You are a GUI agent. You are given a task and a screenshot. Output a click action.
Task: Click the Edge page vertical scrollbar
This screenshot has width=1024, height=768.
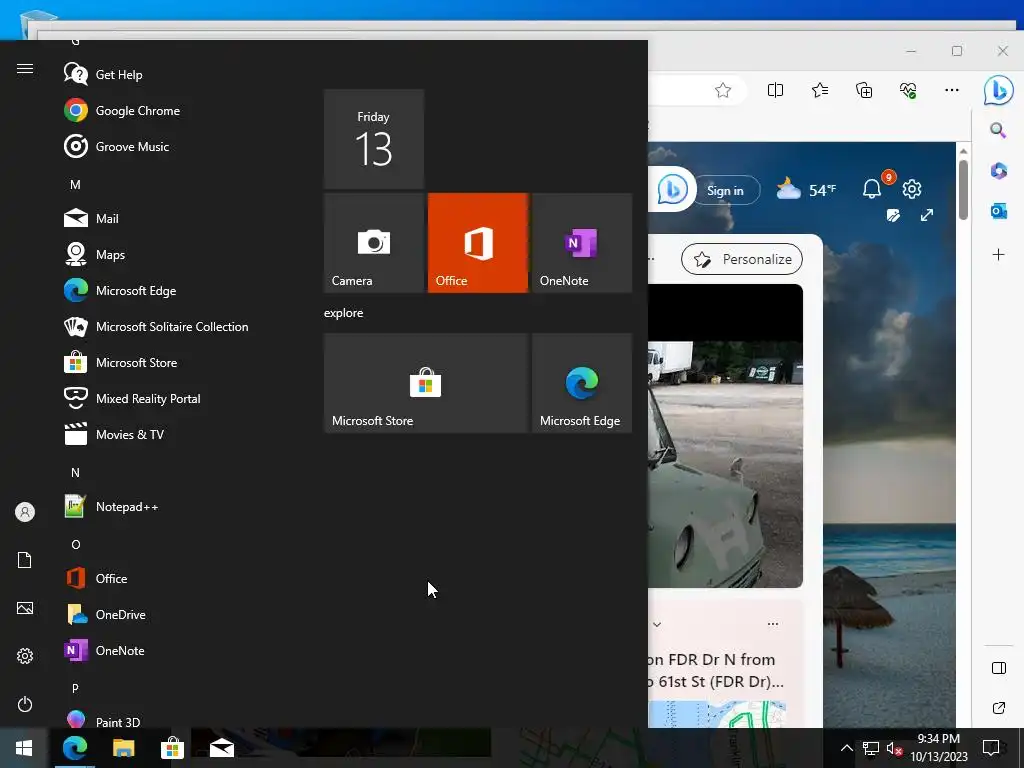click(963, 190)
